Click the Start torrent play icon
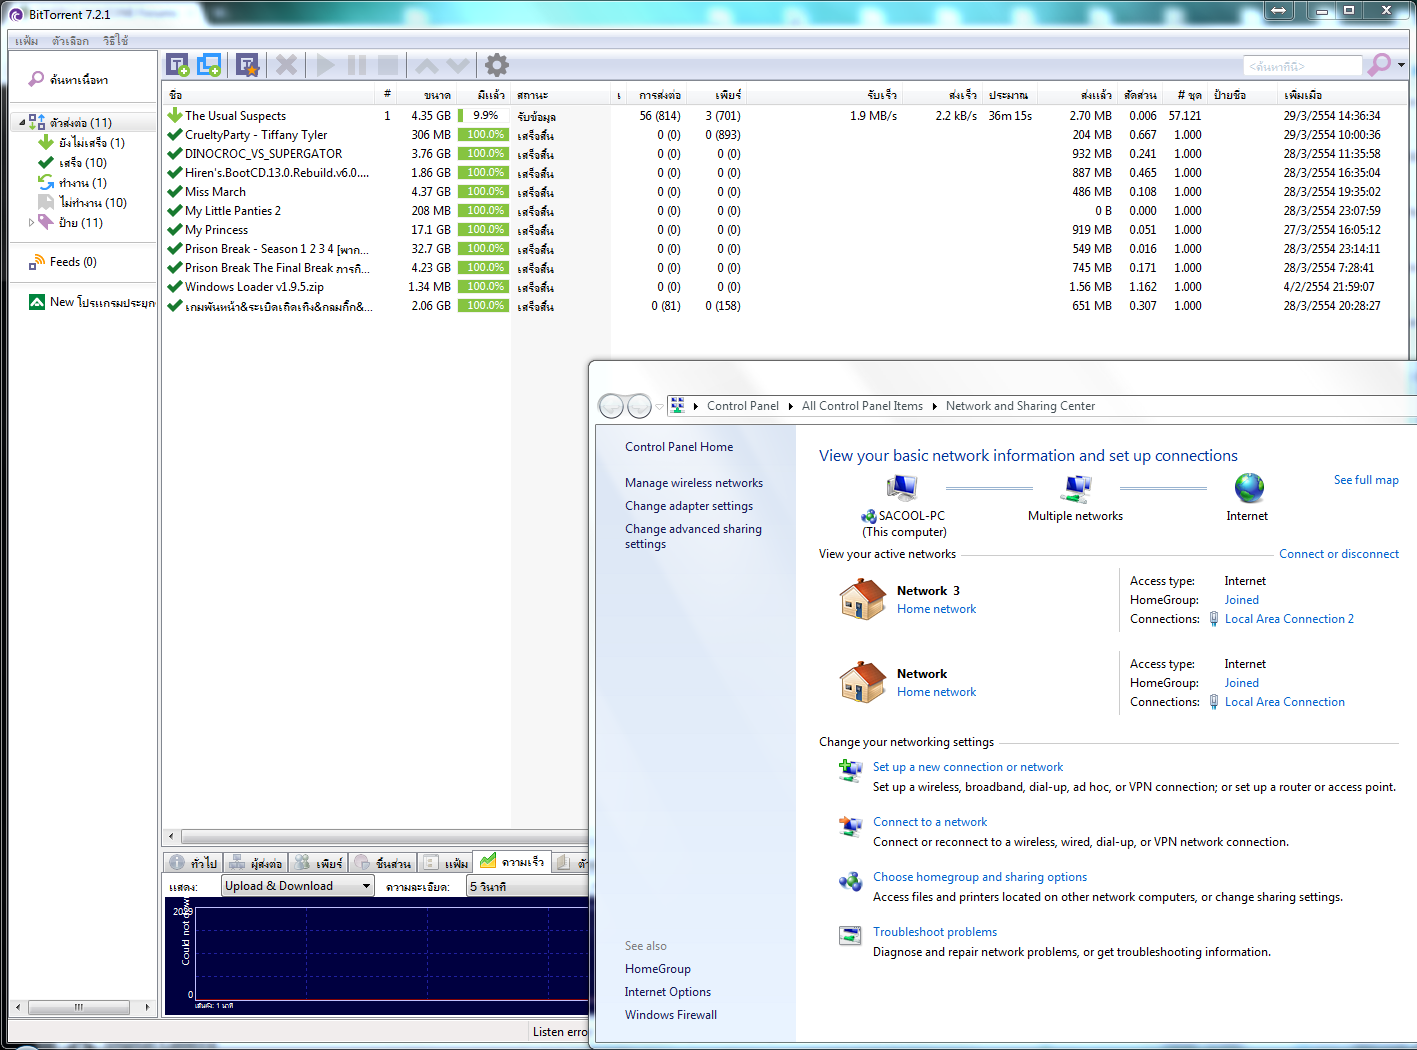 (325, 66)
